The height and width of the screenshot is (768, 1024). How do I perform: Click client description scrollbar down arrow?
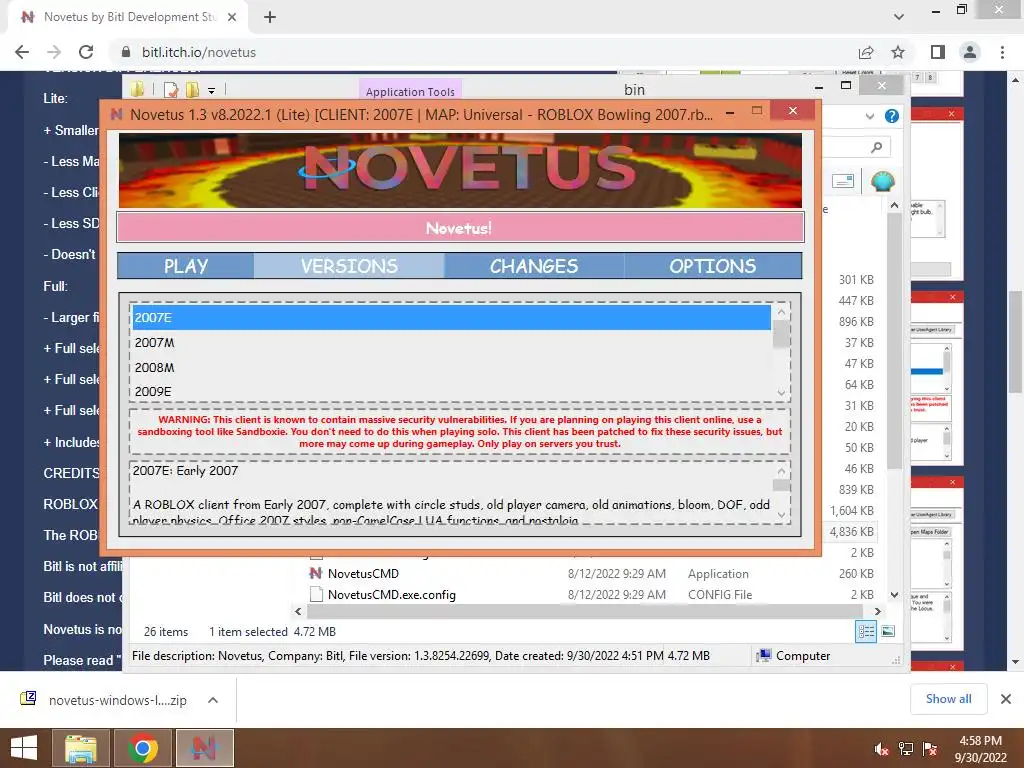pos(781,515)
